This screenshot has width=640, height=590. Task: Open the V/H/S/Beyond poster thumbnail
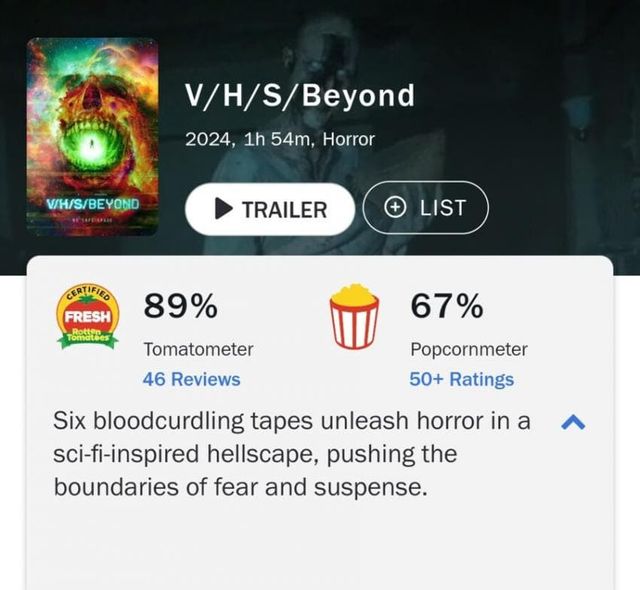[x=92, y=137]
